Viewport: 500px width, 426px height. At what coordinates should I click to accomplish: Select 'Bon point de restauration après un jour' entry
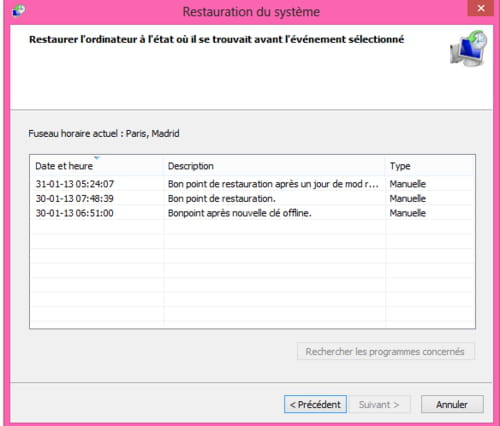pos(273,184)
